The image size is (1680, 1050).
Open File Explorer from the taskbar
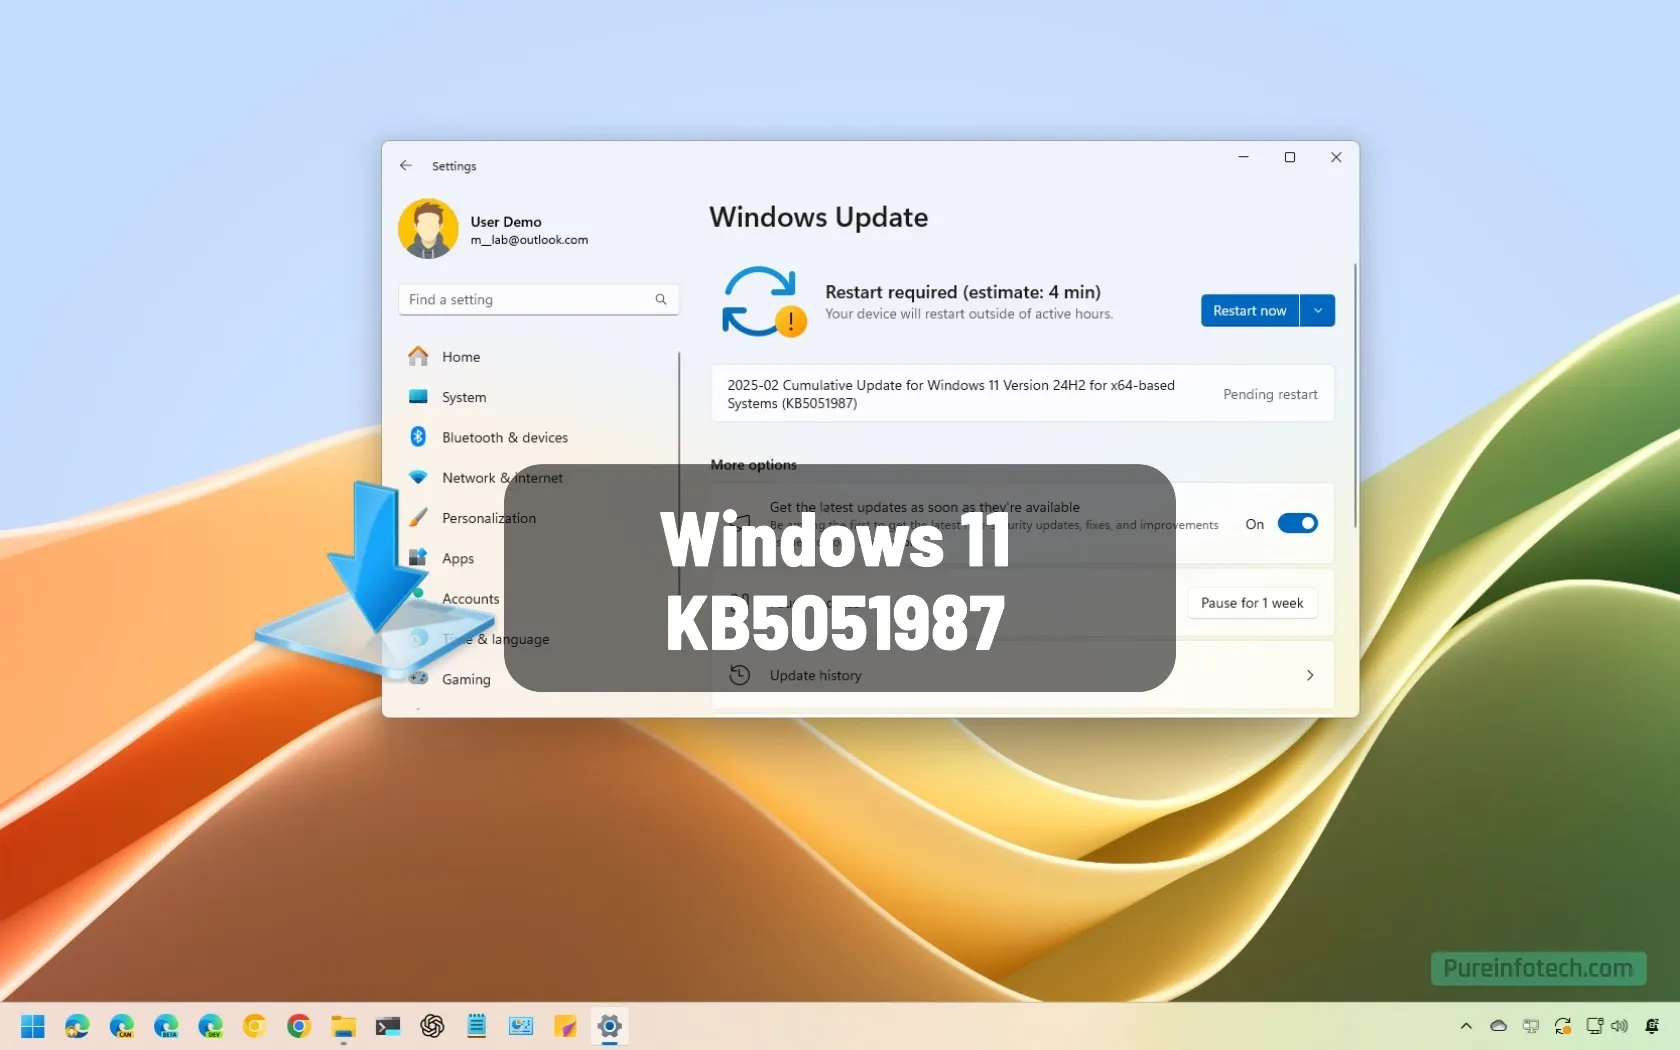pyautogui.click(x=343, y=1026)
